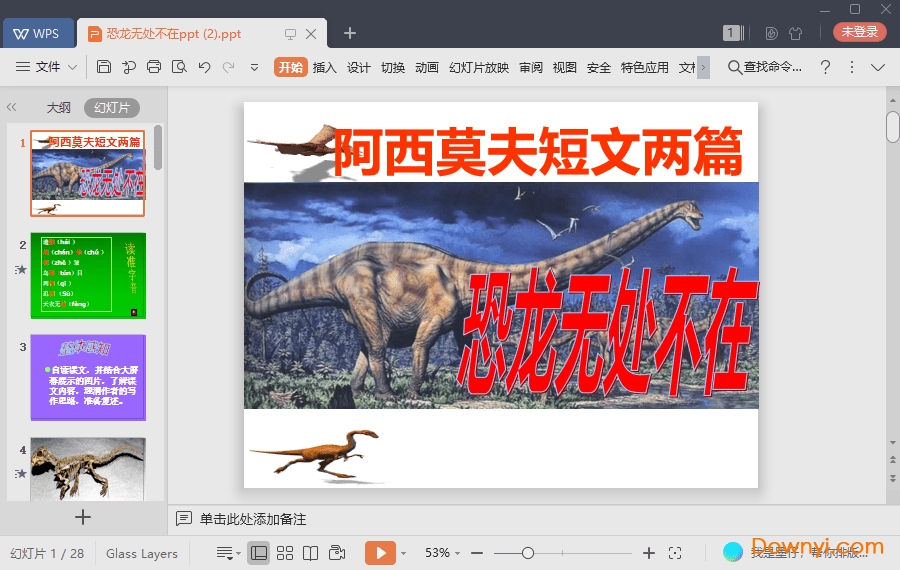
Task: Collapse the slide panel double chevron
Action: click(11, 107)
